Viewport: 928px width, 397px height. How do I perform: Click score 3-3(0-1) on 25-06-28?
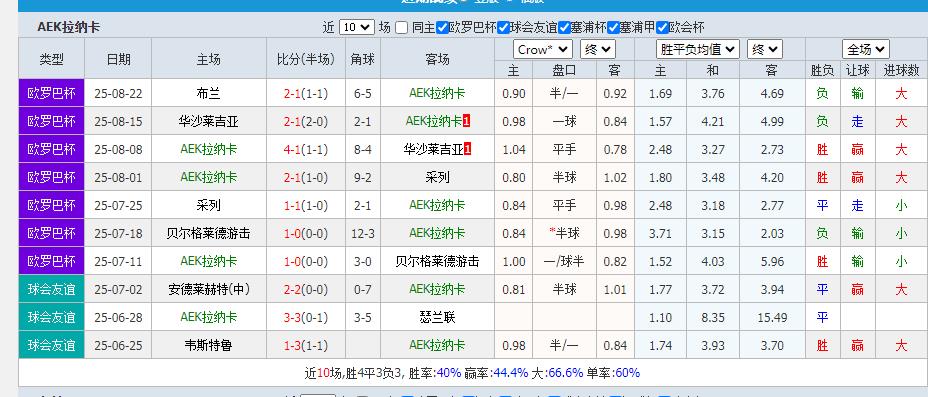coord(305,317)
